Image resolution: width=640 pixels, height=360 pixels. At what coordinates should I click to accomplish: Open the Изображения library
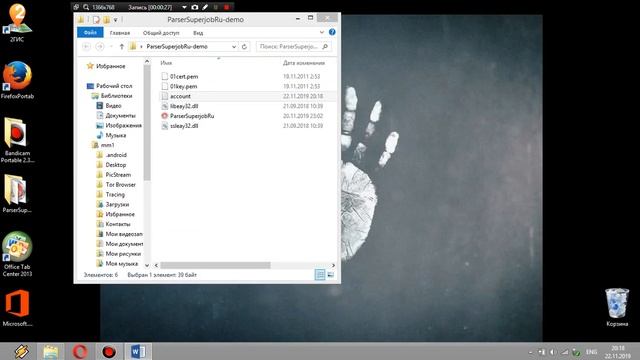pos(123,125)
